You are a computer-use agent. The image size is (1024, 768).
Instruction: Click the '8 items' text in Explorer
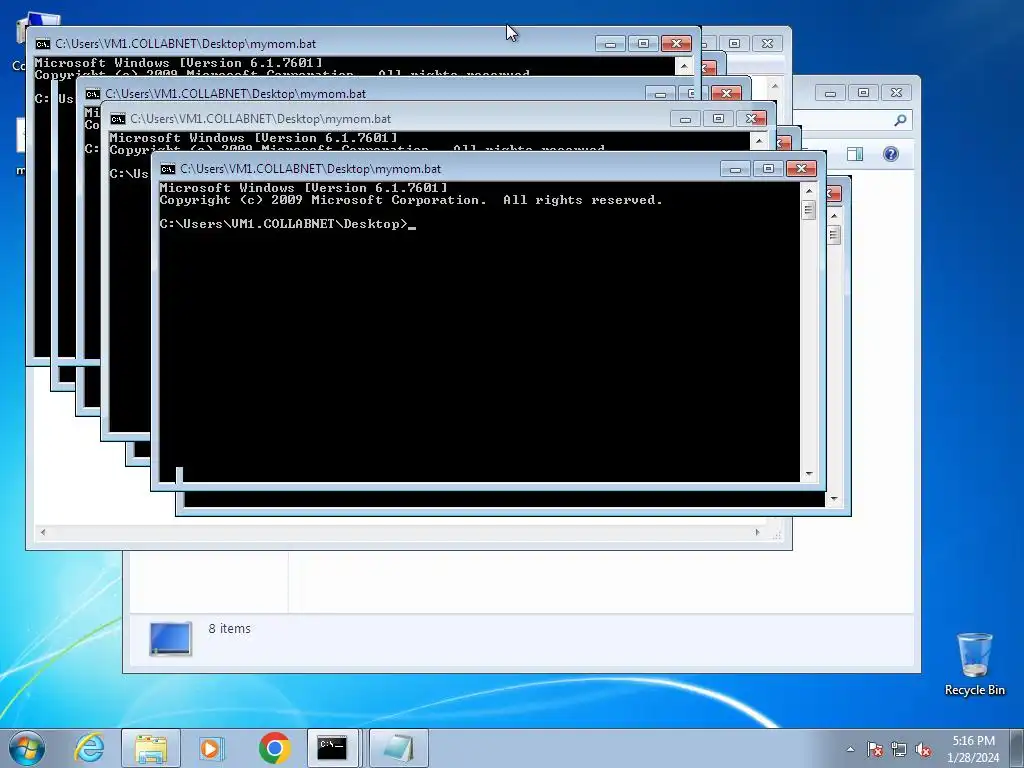click(229, 629)
